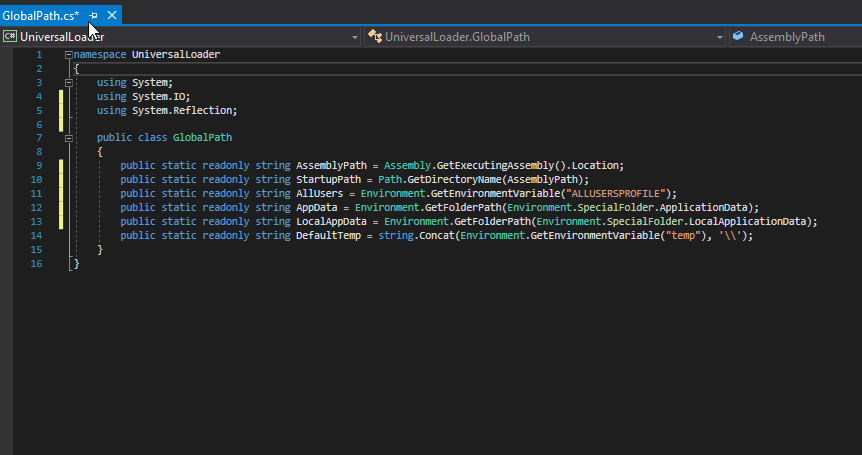Click the yellow change marker beside line 4
The width and height of the screenshot is (862, 455).
61,97
